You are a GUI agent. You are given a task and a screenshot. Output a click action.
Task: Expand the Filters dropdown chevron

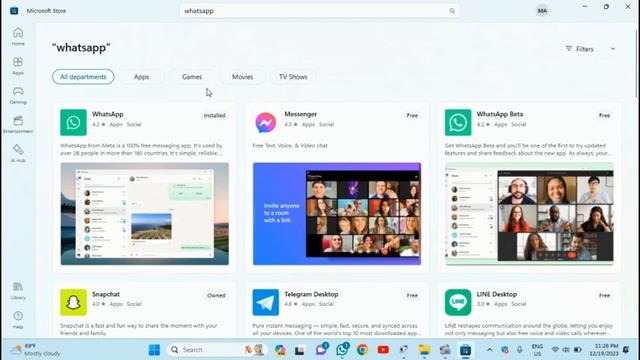[x=613, y=49]
